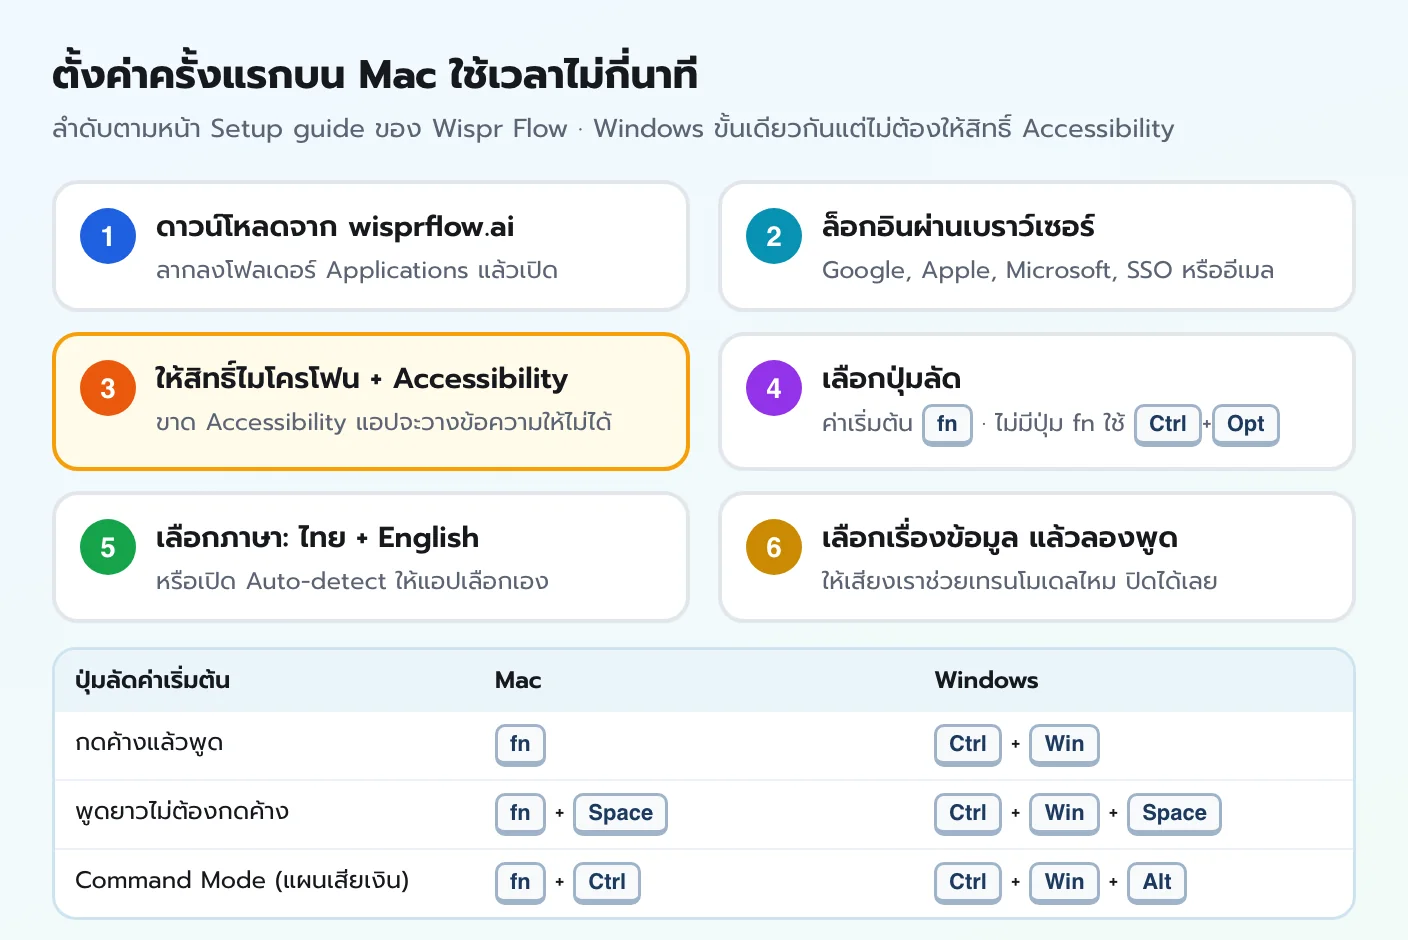This screenshot has height=940, width=1408.
Task: Click the Win keycap in the Command Mode row
Action: 1065,882
